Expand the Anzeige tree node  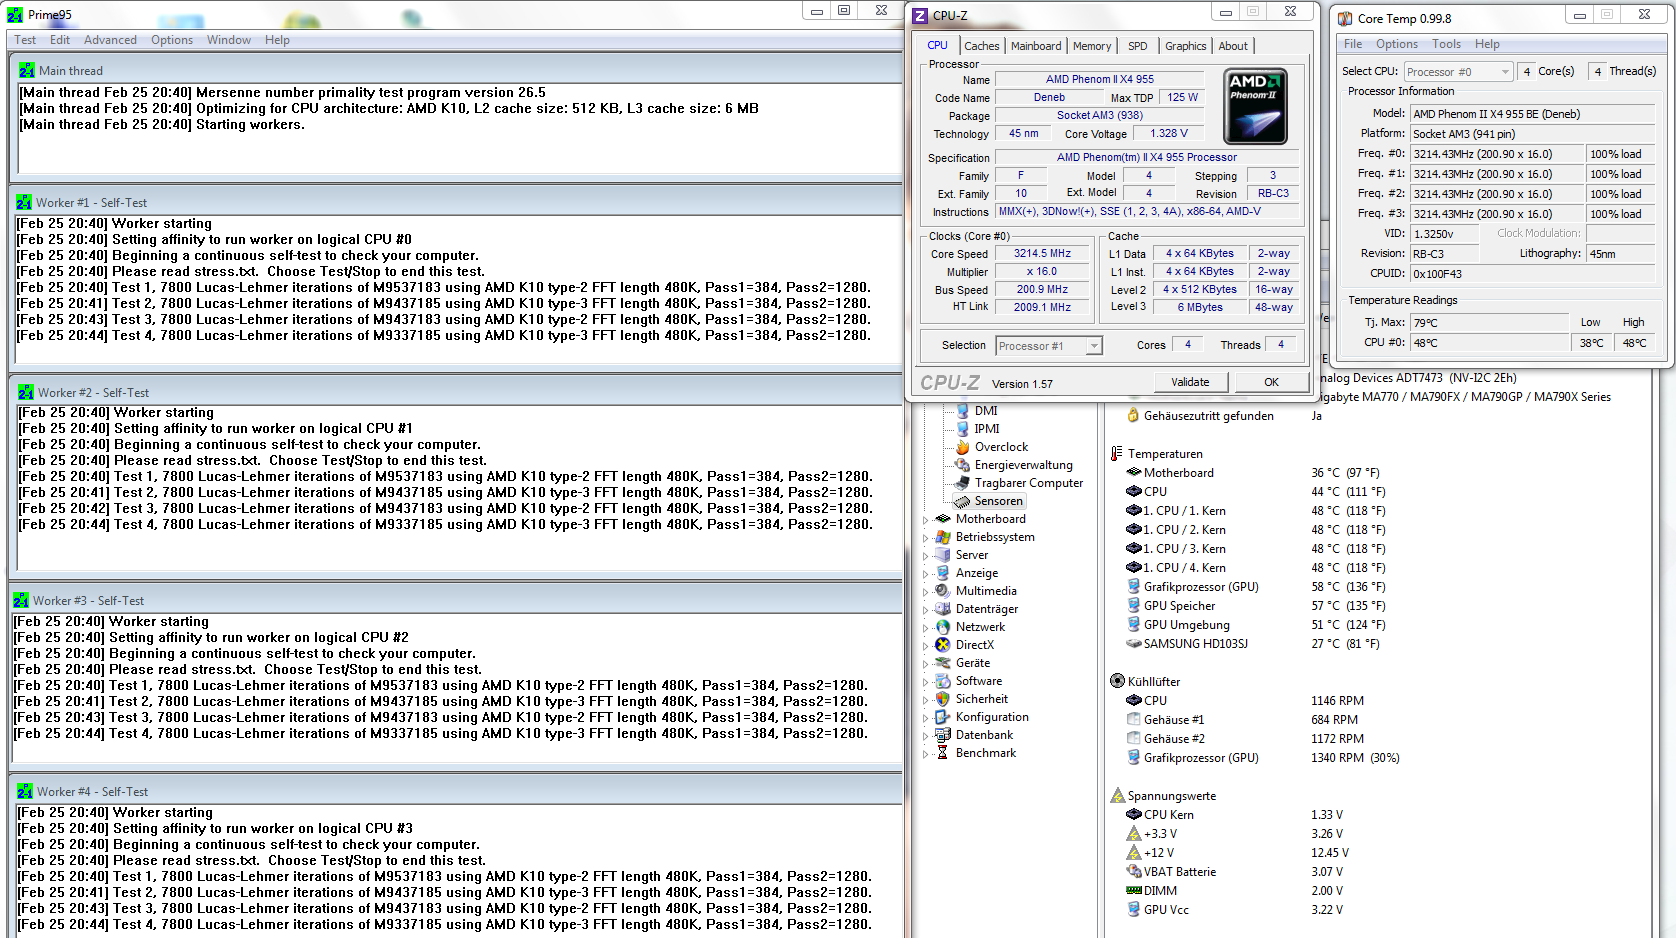926,574
